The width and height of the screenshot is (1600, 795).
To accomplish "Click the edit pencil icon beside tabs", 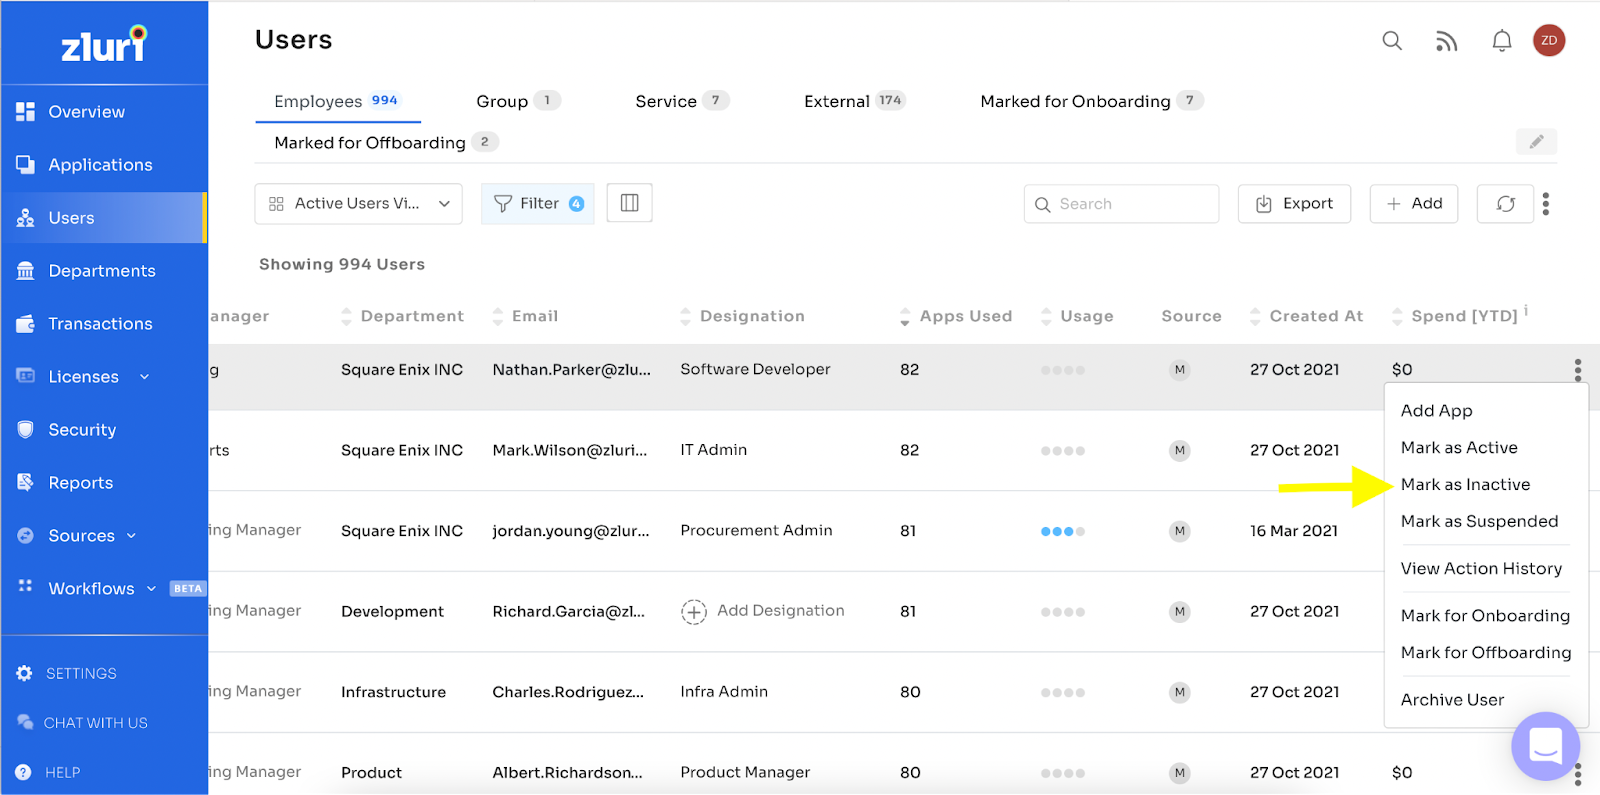I will [1536, 142].
